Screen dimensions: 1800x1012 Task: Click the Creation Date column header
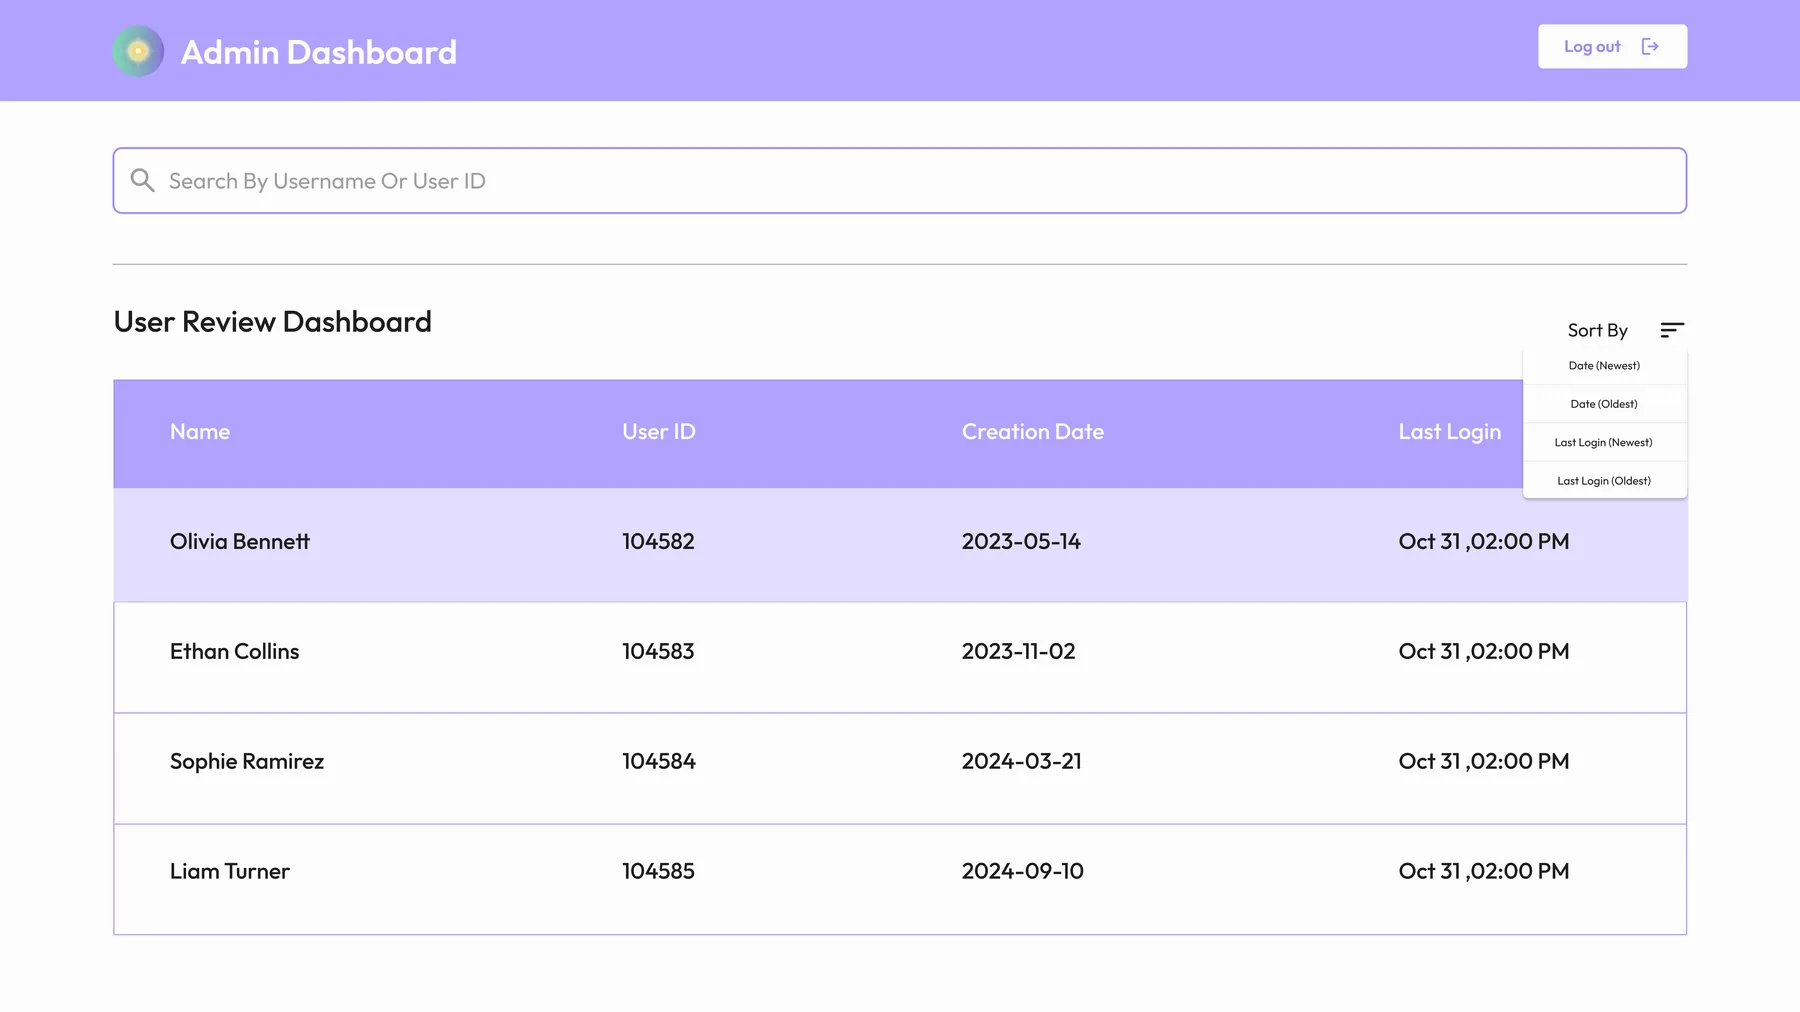pyautogui.click(x=1033, y=432)
